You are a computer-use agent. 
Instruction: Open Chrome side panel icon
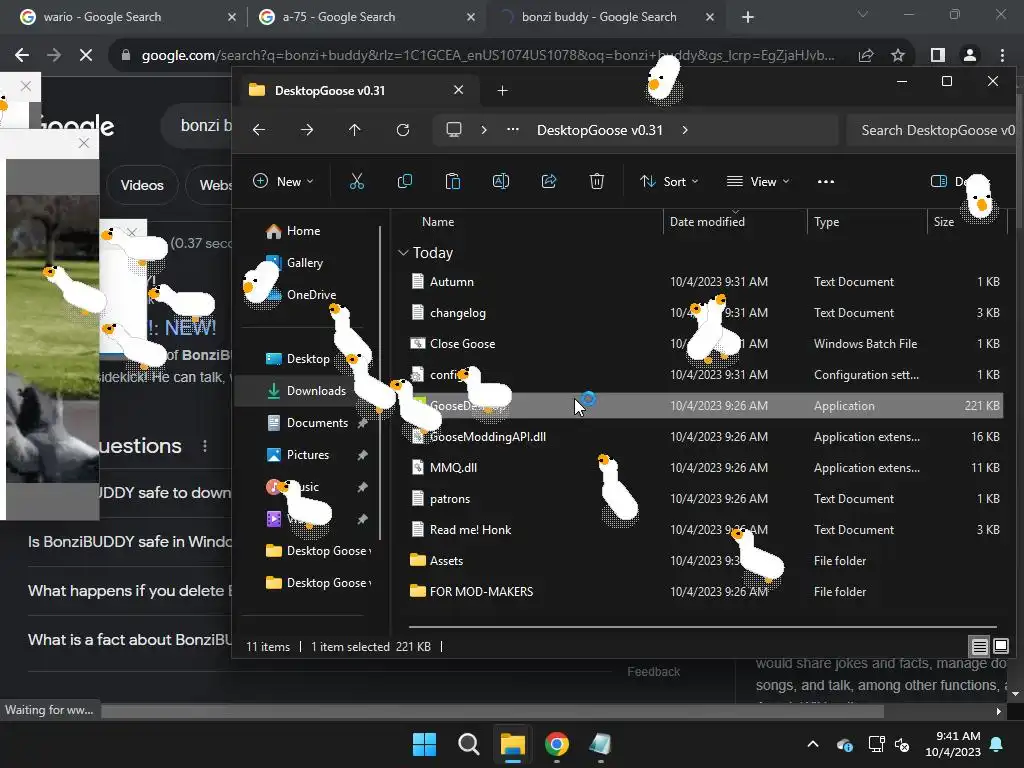938,56
